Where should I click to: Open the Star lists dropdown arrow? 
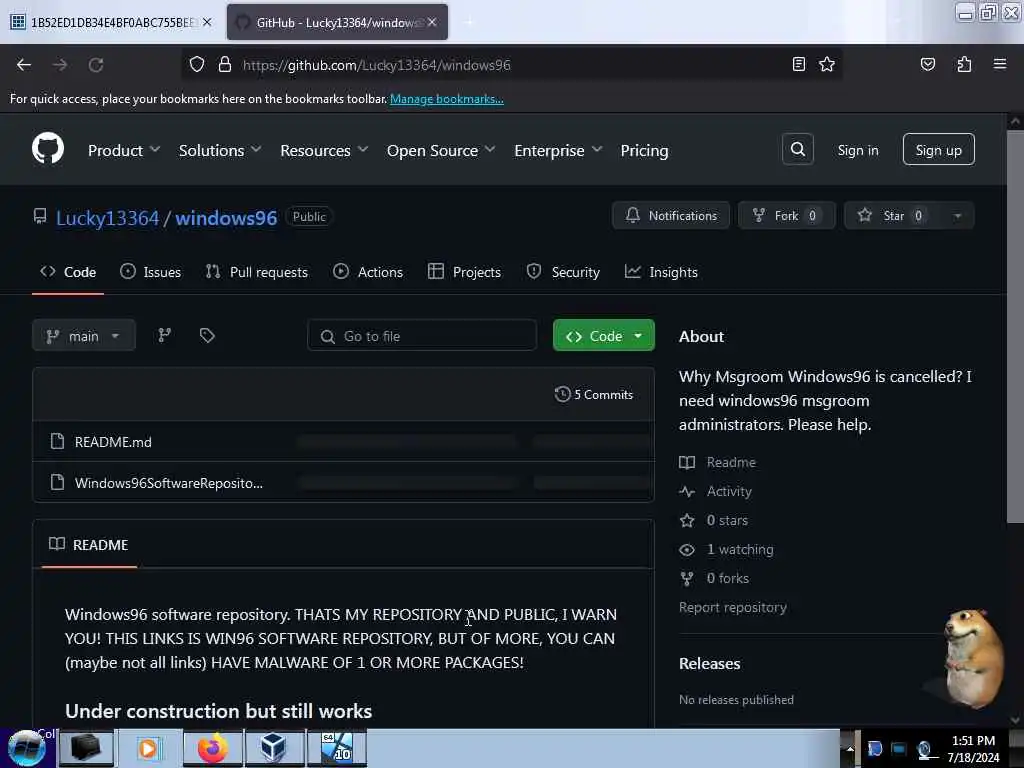point(957,216)
